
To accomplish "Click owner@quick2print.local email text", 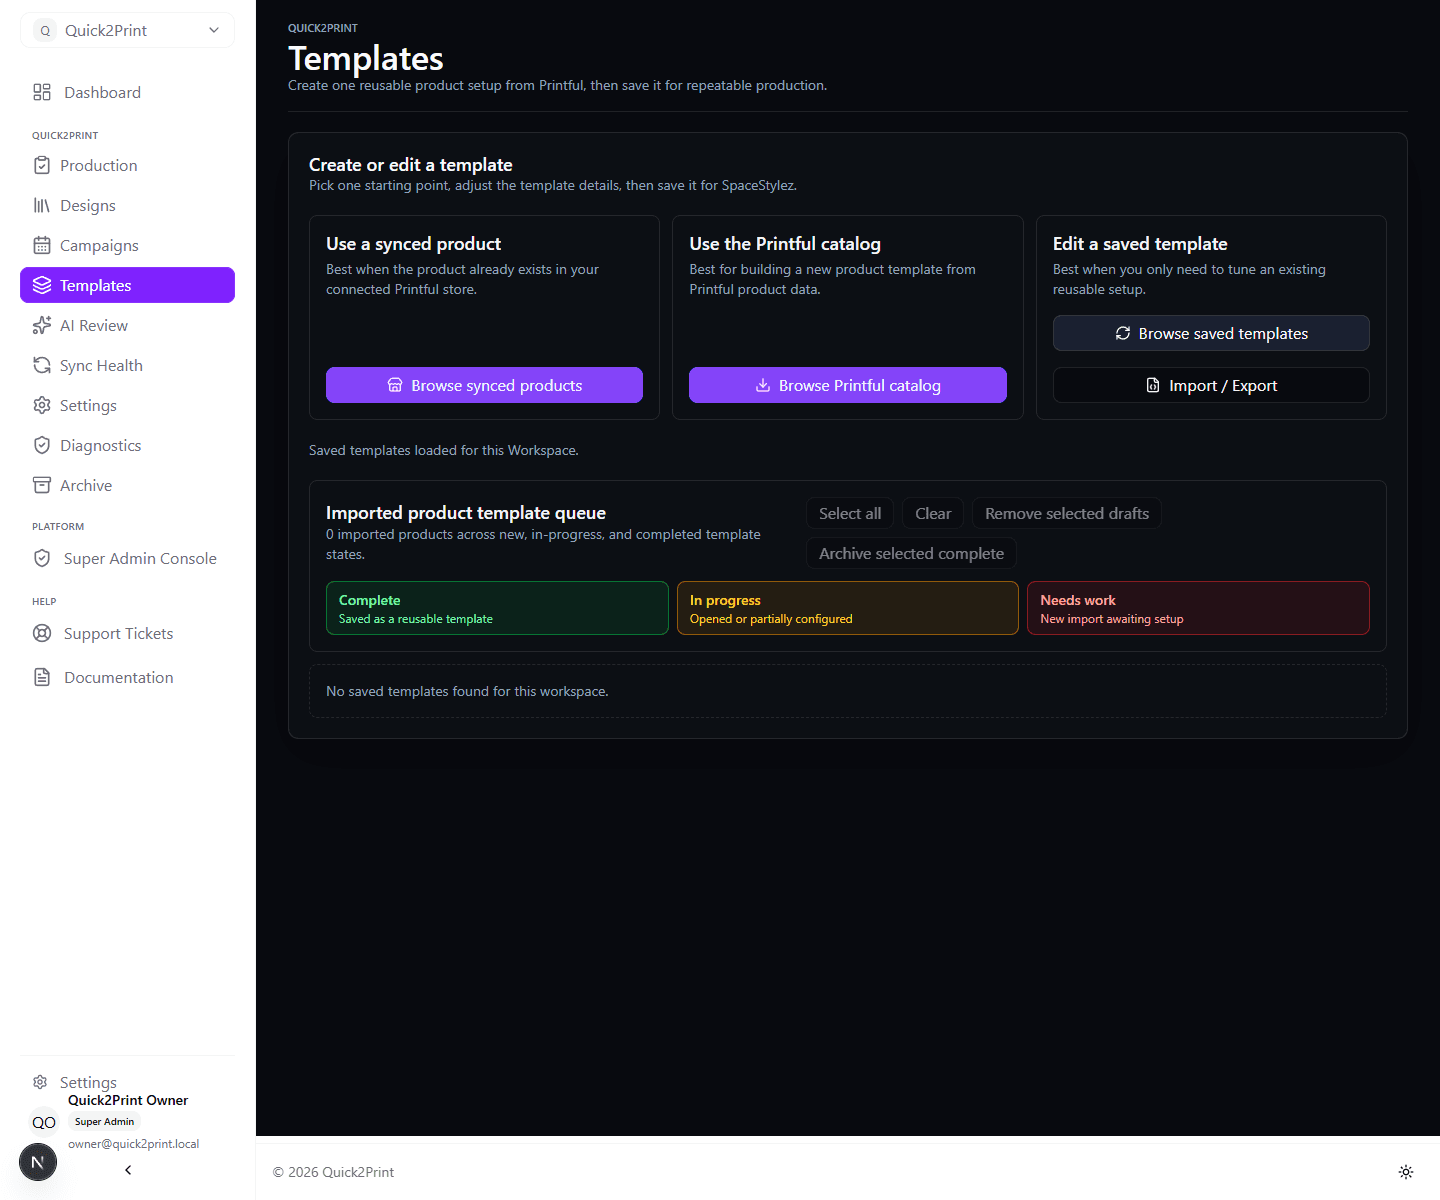I will point(134,1144).
